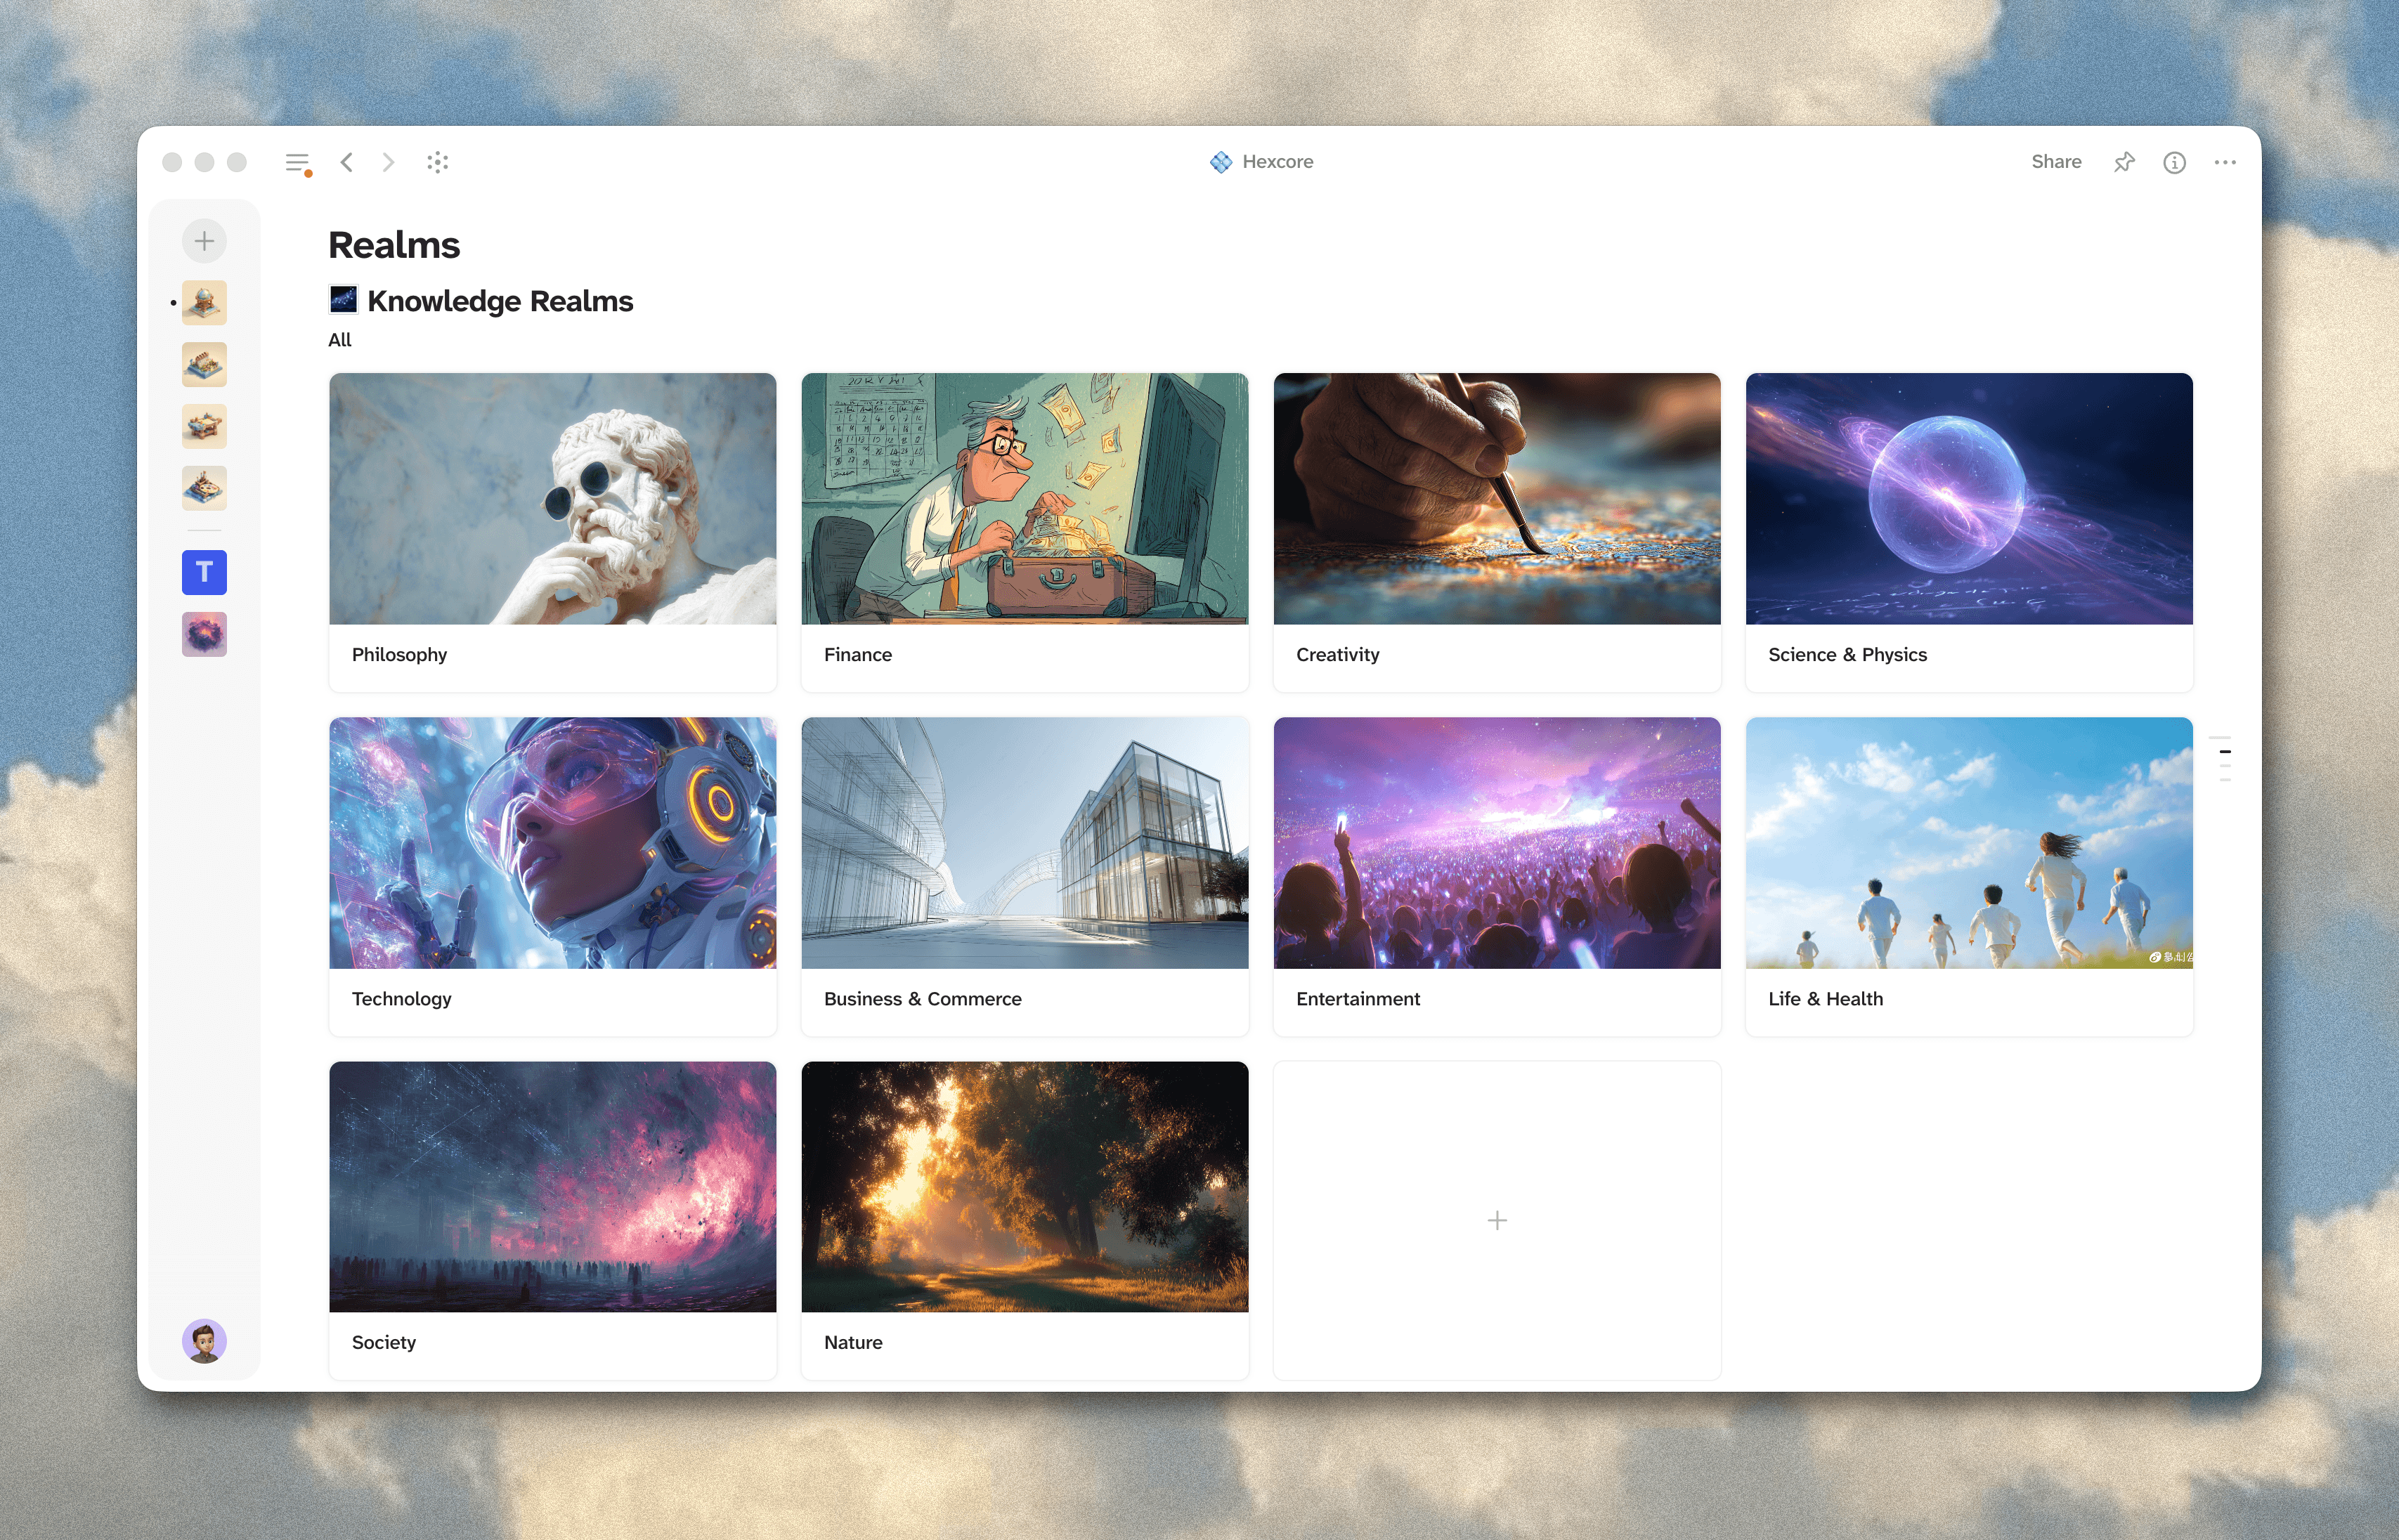Viewport: 2399px width, 1540px height.
Task: Open the purple nebula workspace icon
Action: 204,634
